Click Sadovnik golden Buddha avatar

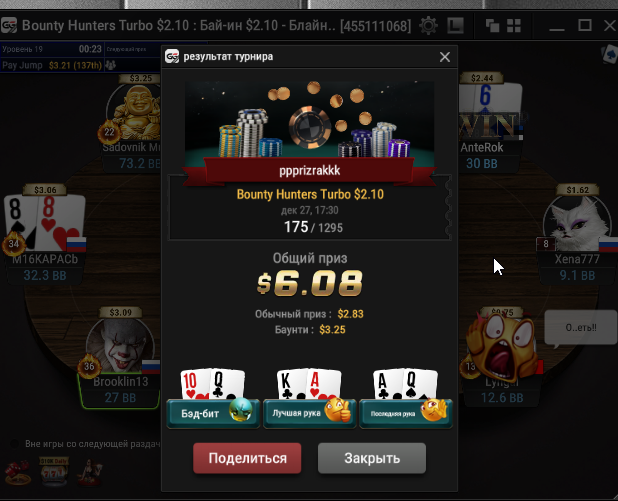pyautogui.click(x=136, y=112)
